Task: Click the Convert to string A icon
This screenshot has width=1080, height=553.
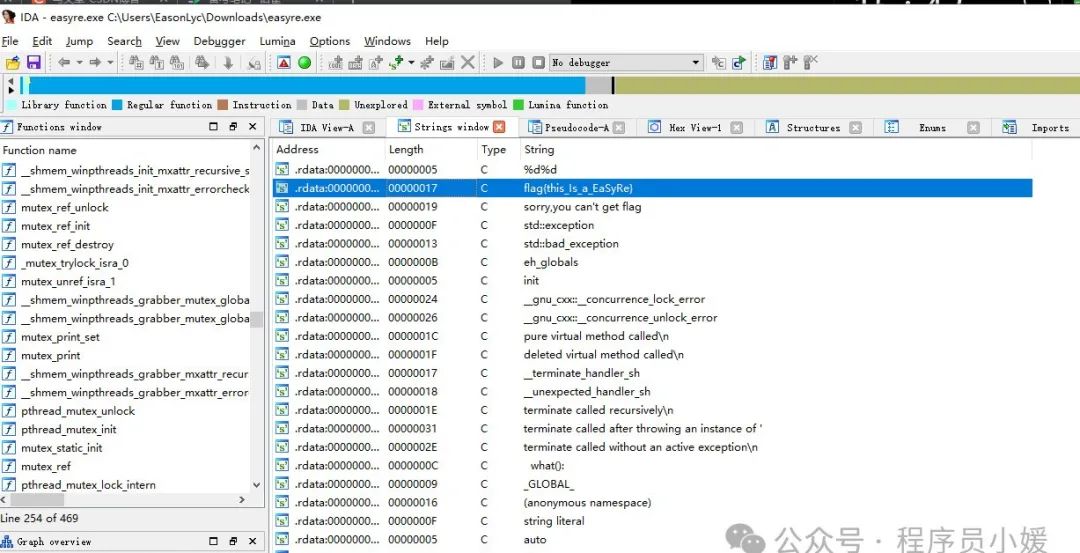Action: coord(376,63)
